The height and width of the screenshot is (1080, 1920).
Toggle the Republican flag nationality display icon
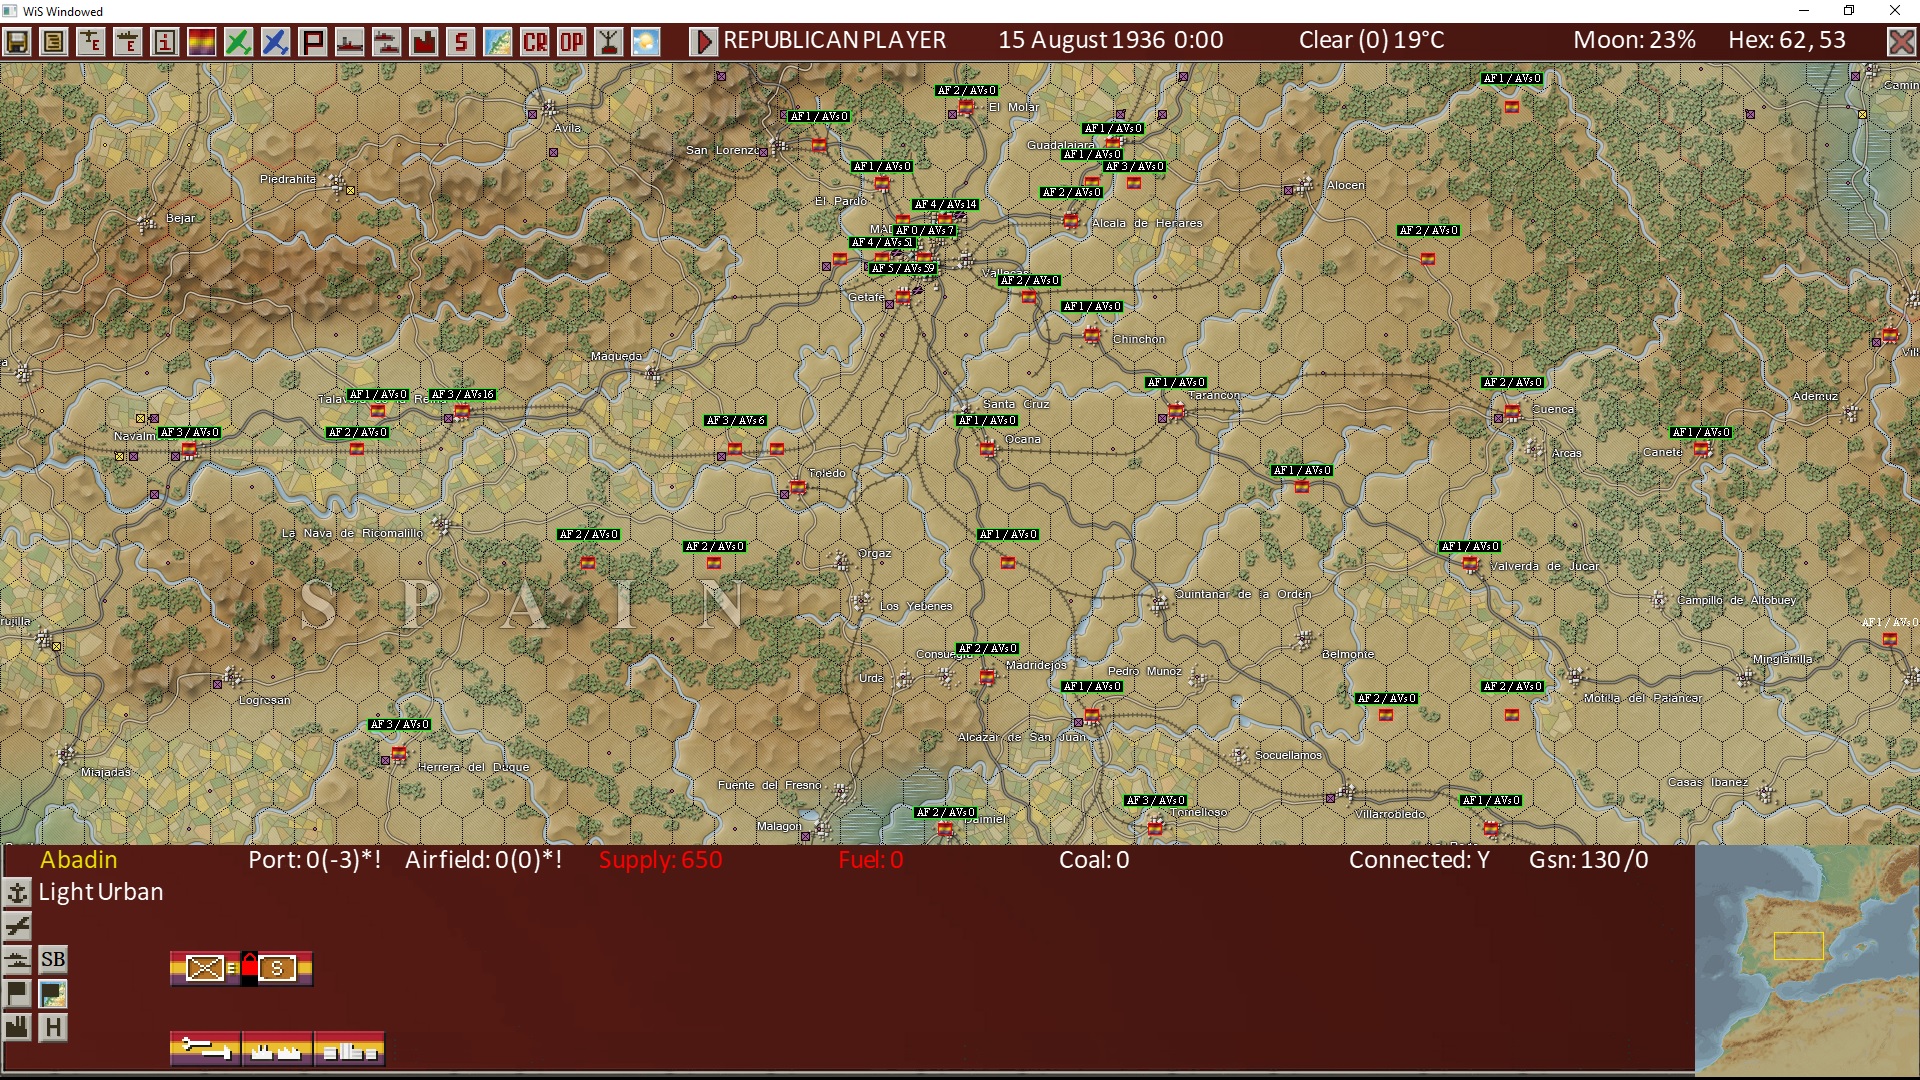point(202,42)
